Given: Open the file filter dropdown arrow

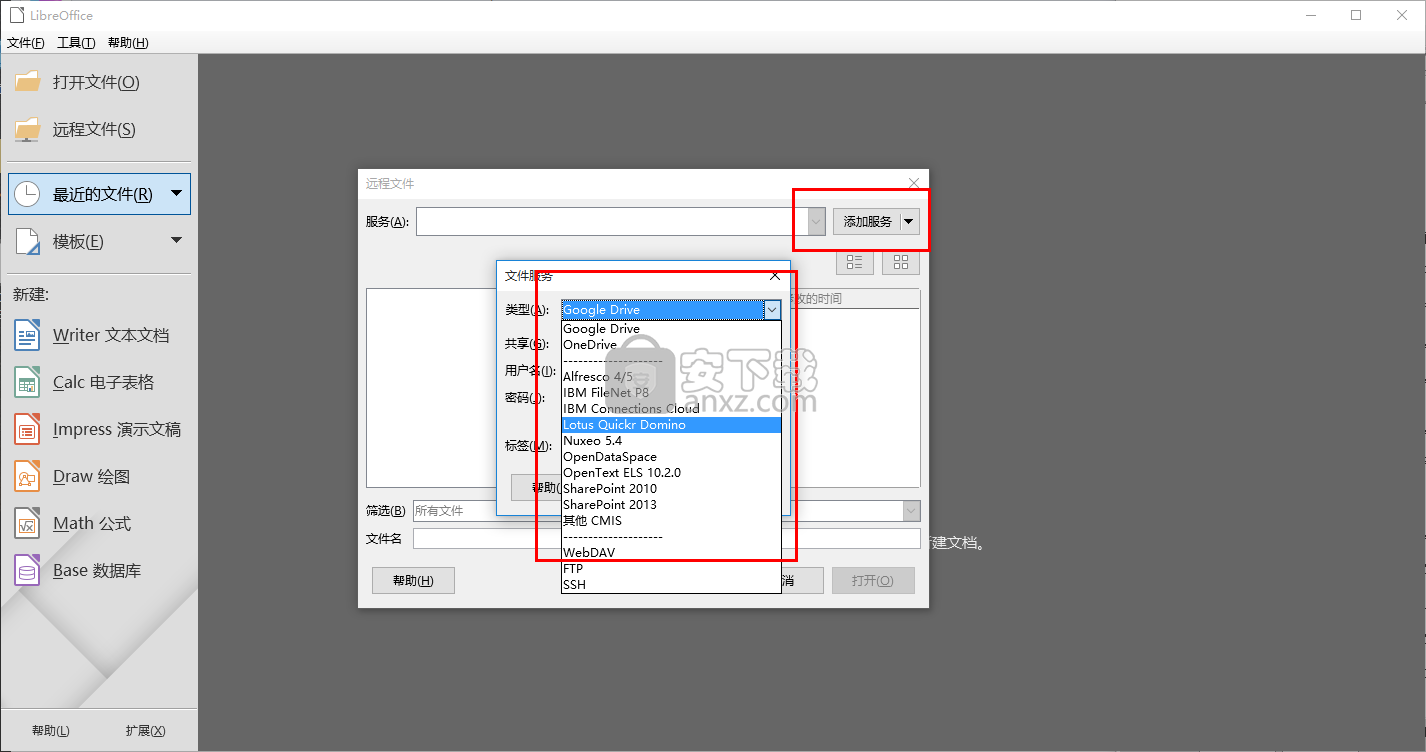Looking at the screenshot, I should 911,510.
